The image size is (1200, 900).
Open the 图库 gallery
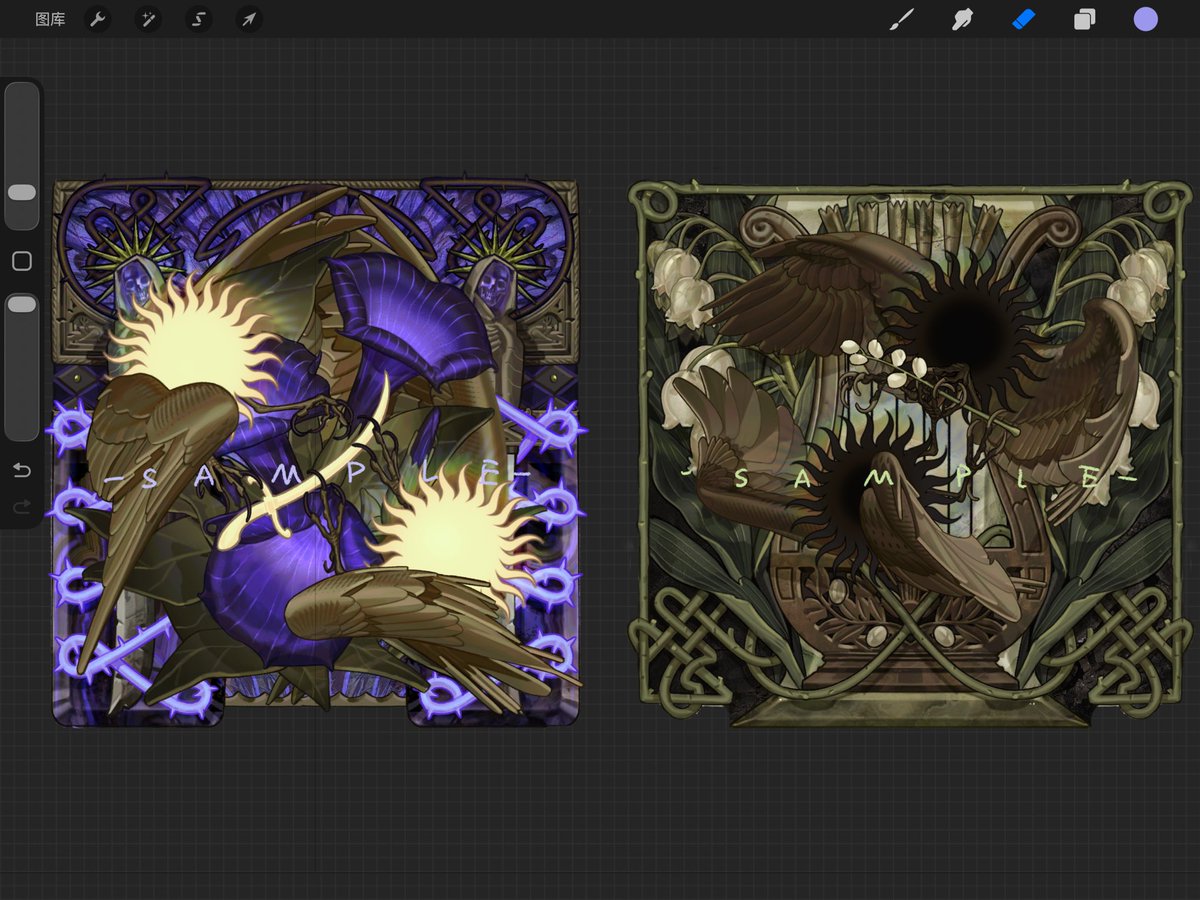(x=50, y=19)
